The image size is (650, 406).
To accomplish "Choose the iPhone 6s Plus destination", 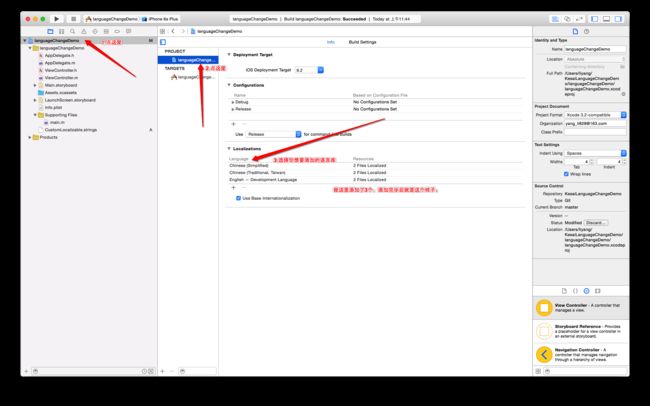I will [160, 19].
